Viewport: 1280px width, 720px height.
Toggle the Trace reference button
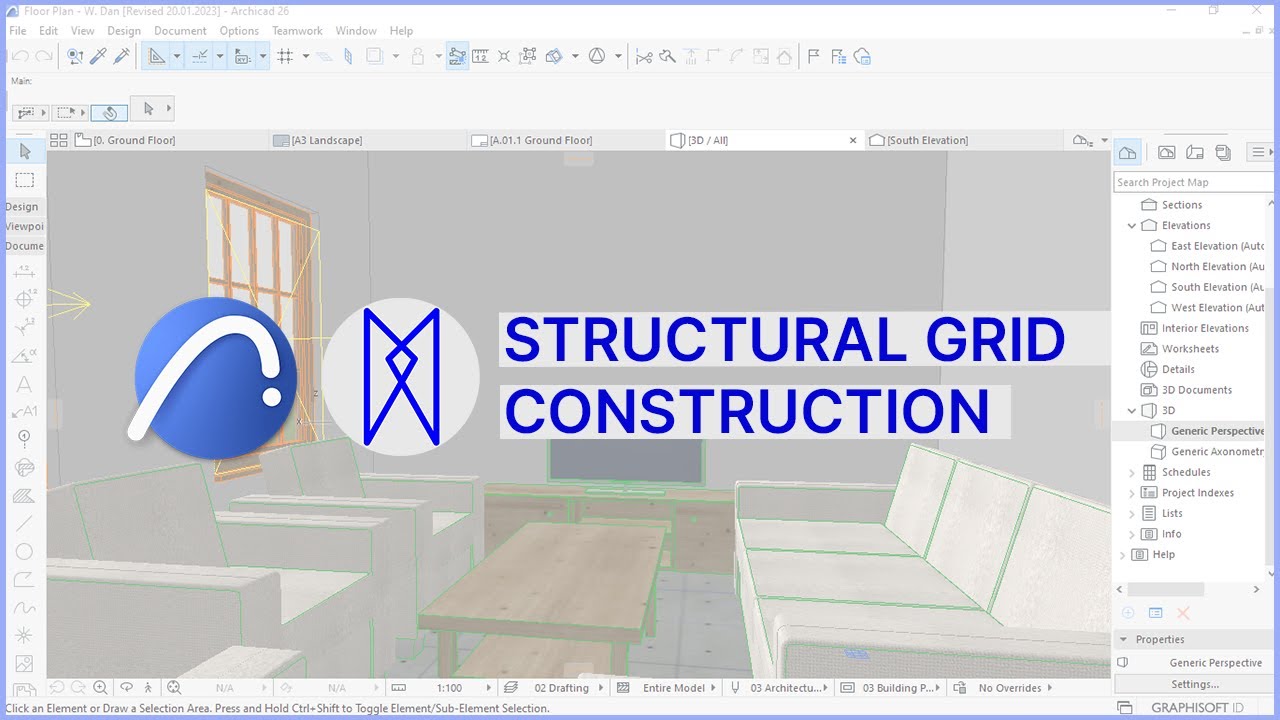[375, 57]
